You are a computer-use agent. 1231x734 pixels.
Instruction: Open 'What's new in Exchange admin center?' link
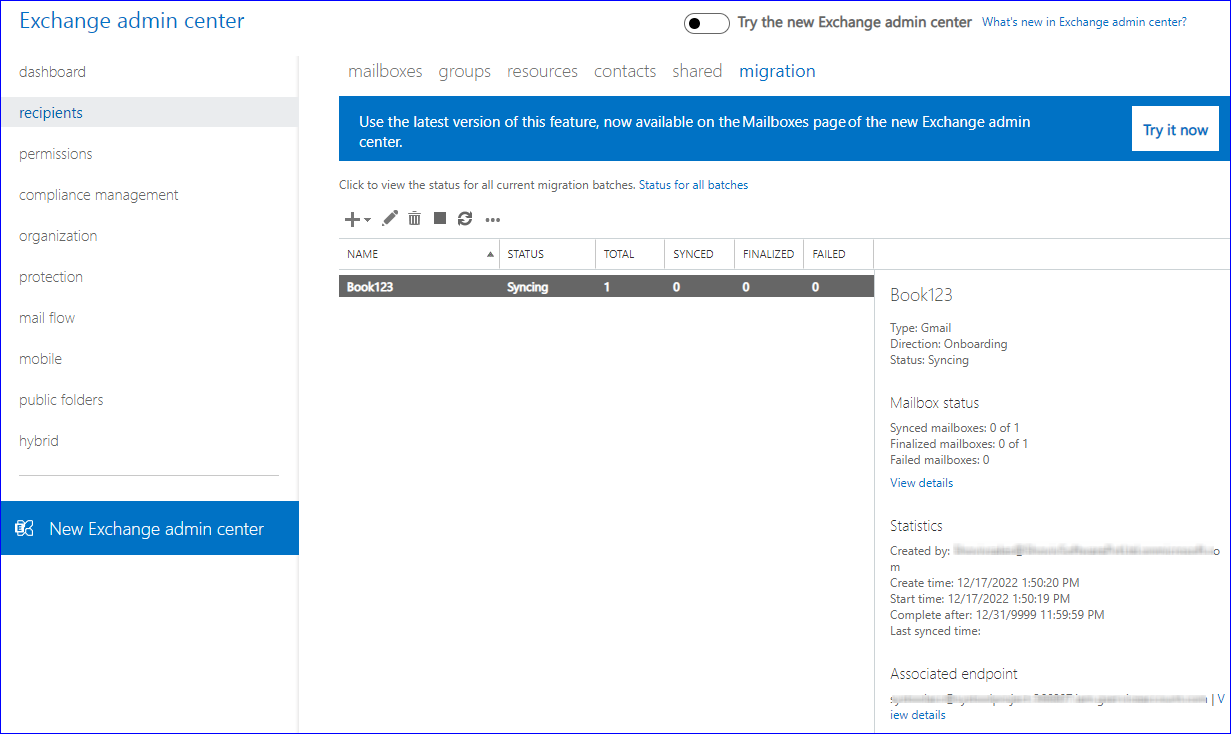pos(1084,22)
